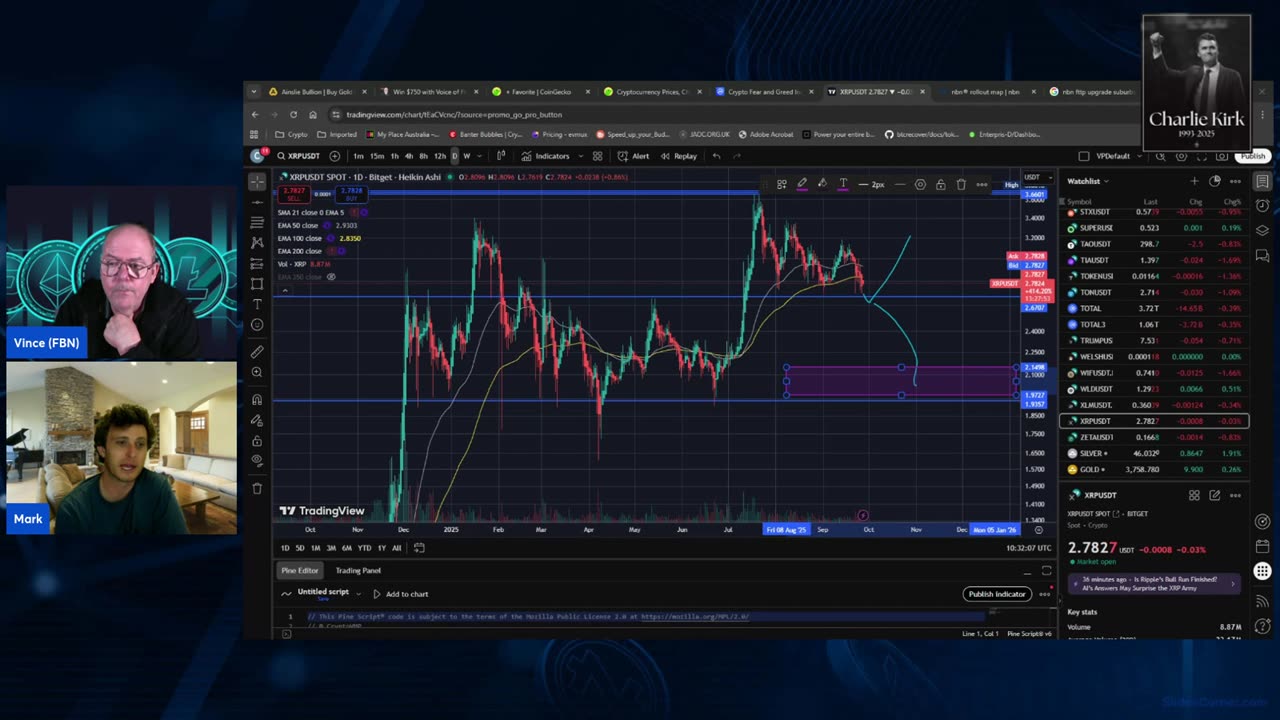Click the compare or add symbol plus icon
The width and height of the screenshot is (1280, 720).
334,156
